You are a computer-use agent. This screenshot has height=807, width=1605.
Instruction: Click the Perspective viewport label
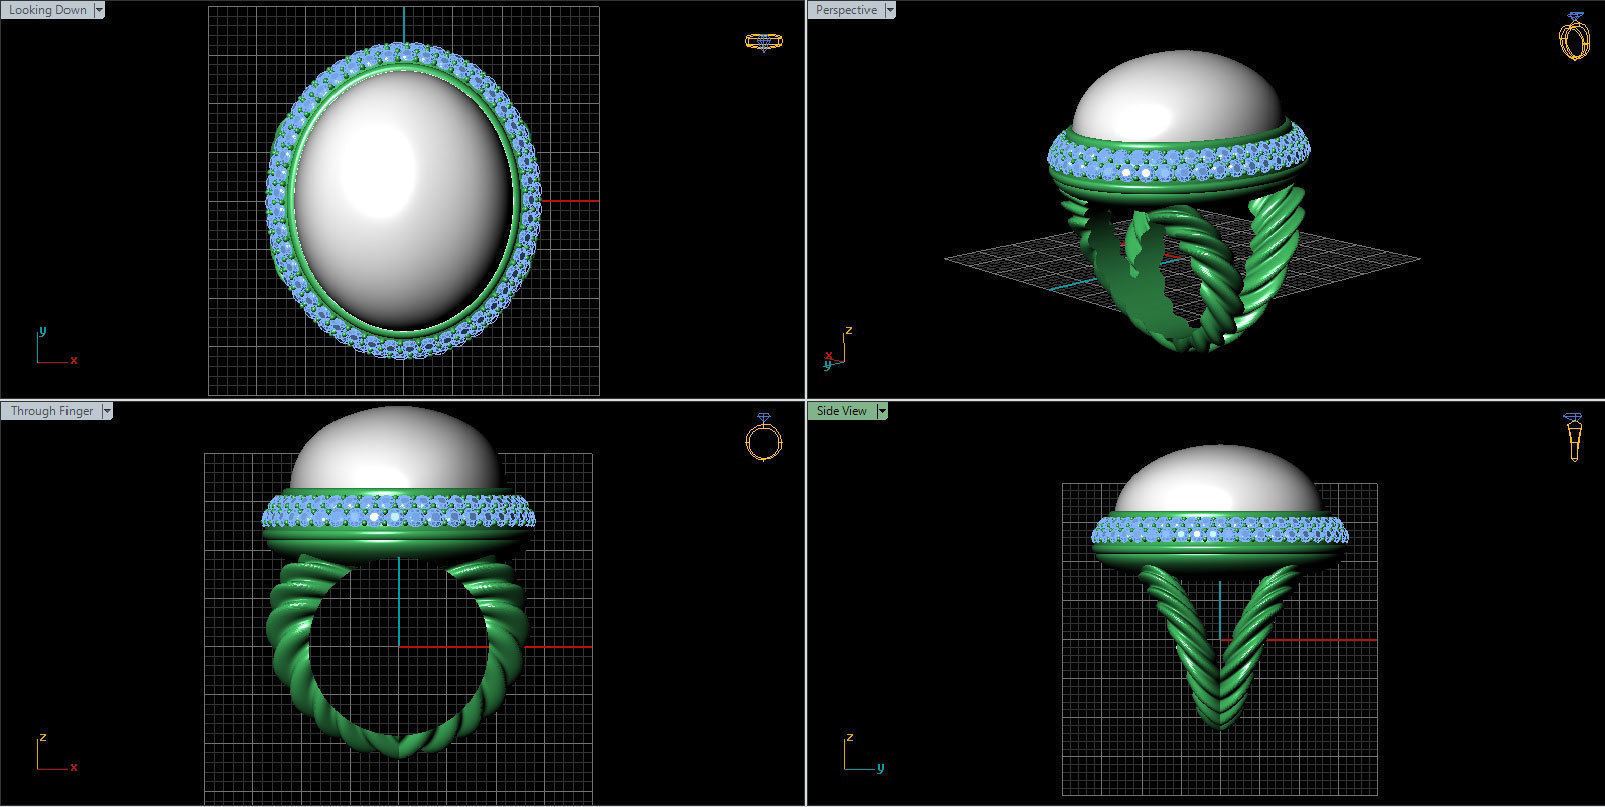846,10
